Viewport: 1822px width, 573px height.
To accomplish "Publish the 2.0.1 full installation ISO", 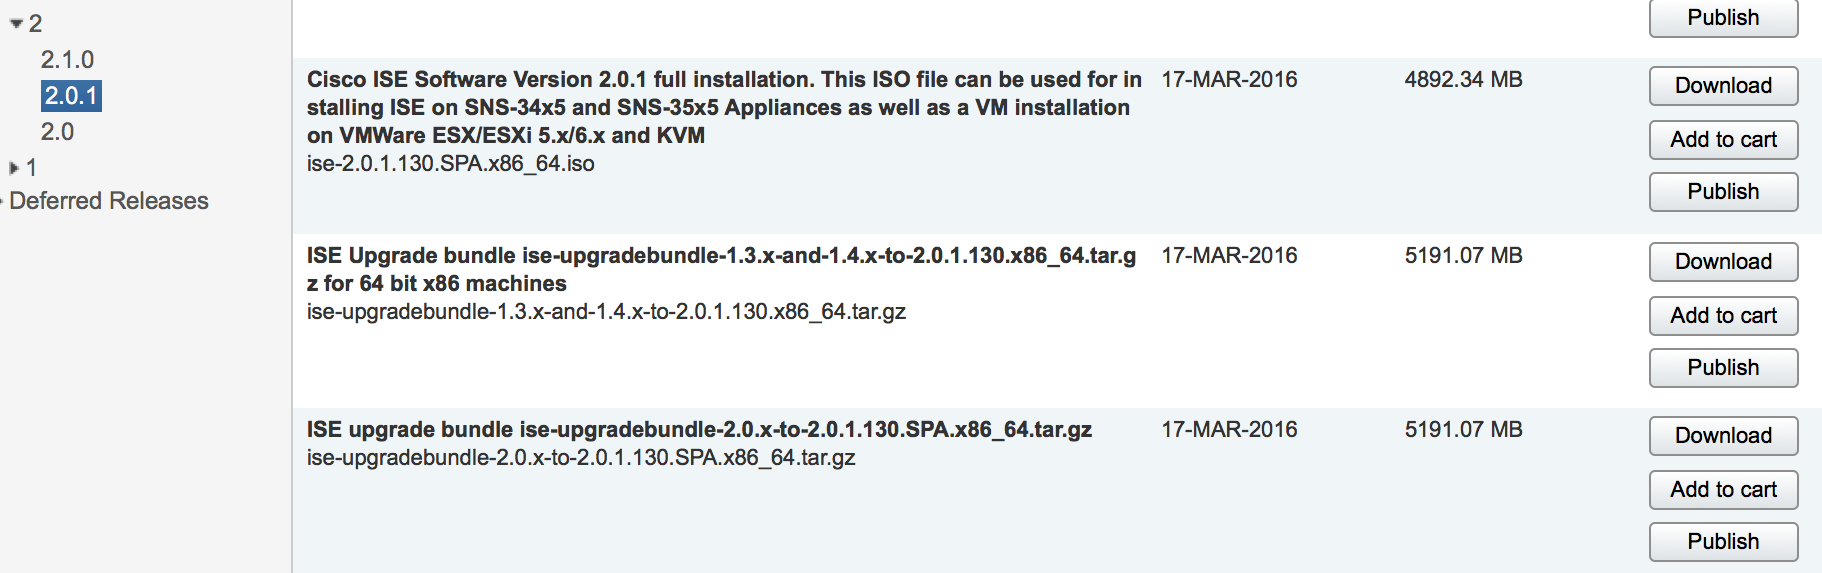I will click(x=1722, y=192).
